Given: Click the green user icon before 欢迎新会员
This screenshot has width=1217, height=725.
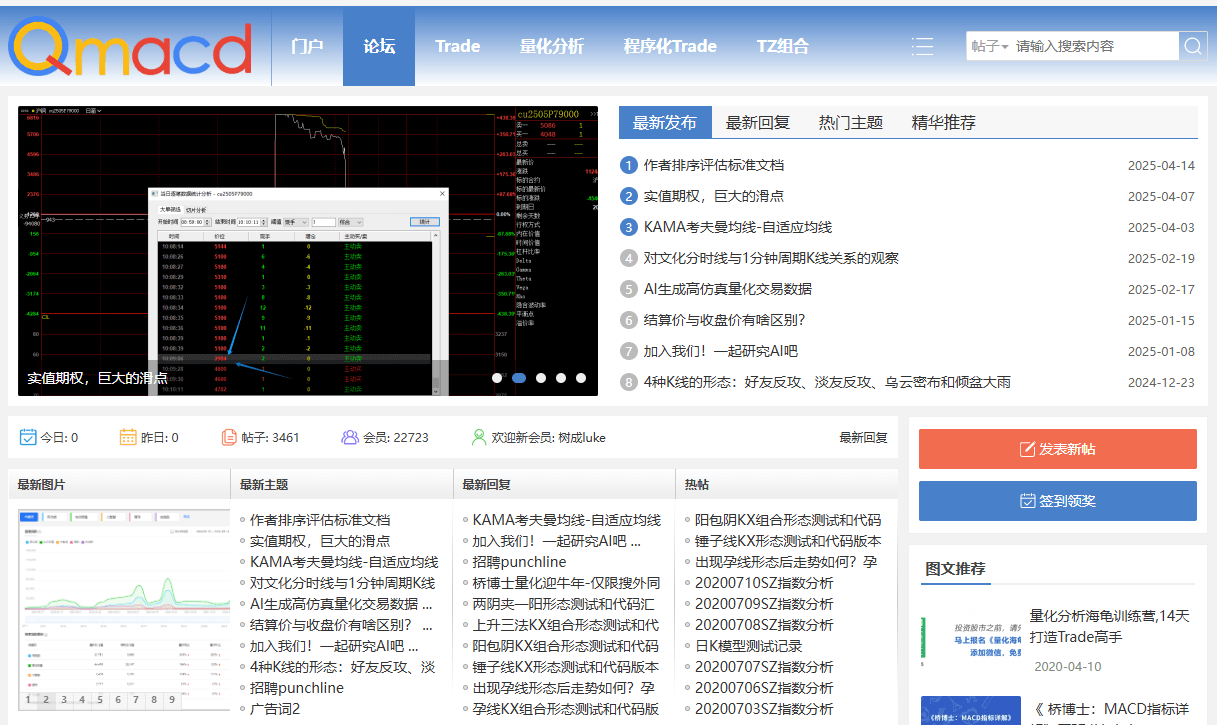Looking at the screenshot, I should point(479,436).
